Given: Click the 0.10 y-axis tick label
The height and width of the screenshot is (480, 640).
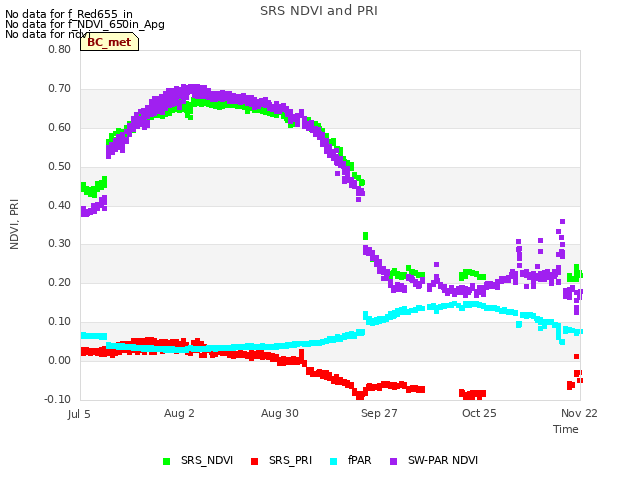Looking at the screenshot, I should click(x=59, y=322).
